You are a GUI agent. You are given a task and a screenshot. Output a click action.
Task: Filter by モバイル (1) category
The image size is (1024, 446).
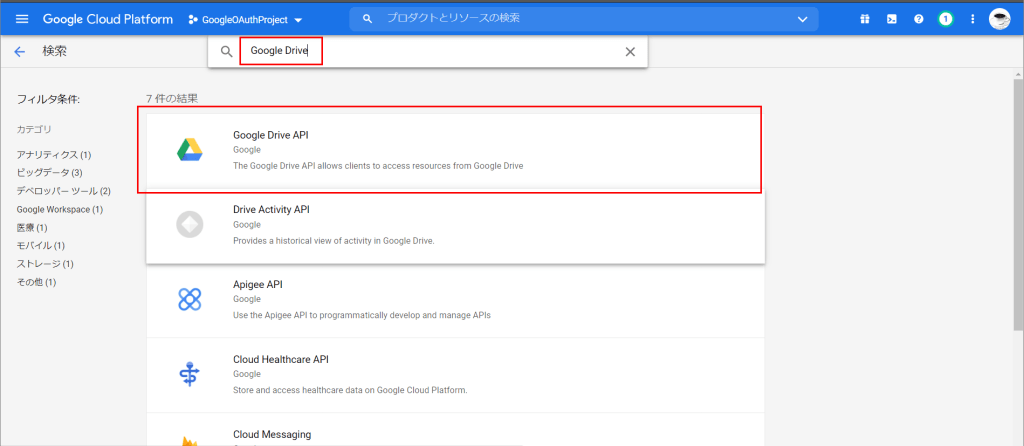[40, 246]
